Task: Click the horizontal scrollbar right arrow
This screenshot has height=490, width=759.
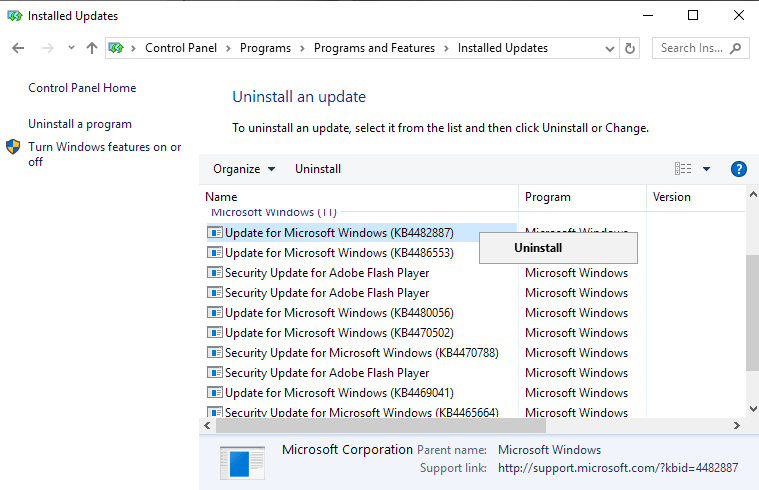Action: pyautogui.click(x=736, y=426)
